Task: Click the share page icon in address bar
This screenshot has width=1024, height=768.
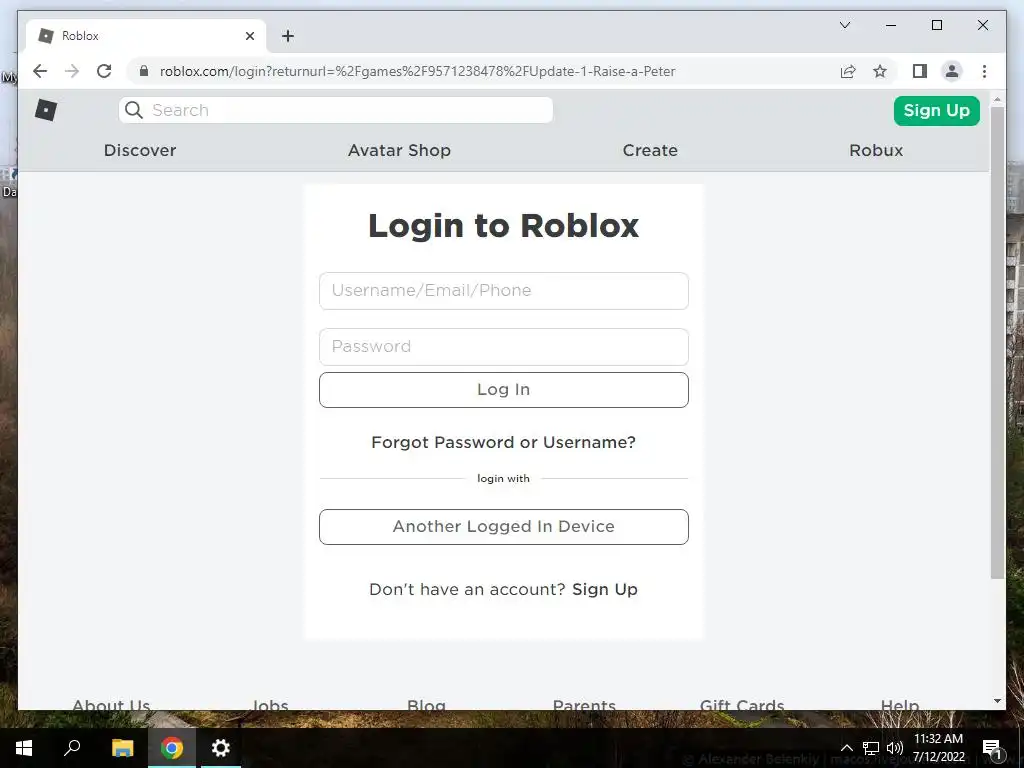Action: [848, 71]
